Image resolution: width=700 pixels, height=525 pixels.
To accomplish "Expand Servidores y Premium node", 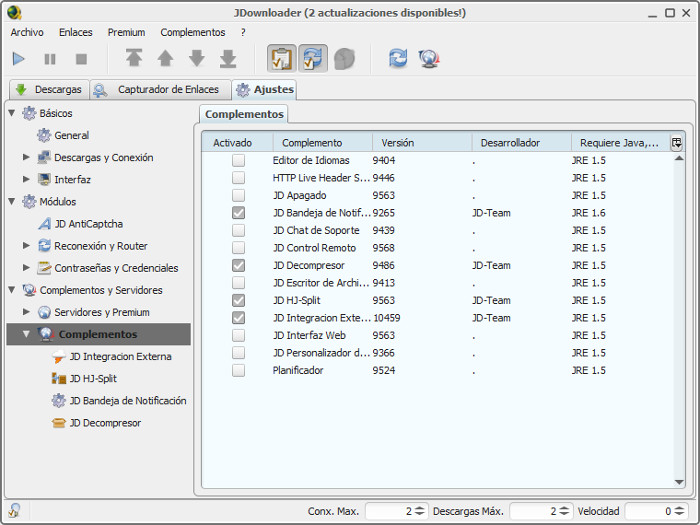I will pos(26,312).
